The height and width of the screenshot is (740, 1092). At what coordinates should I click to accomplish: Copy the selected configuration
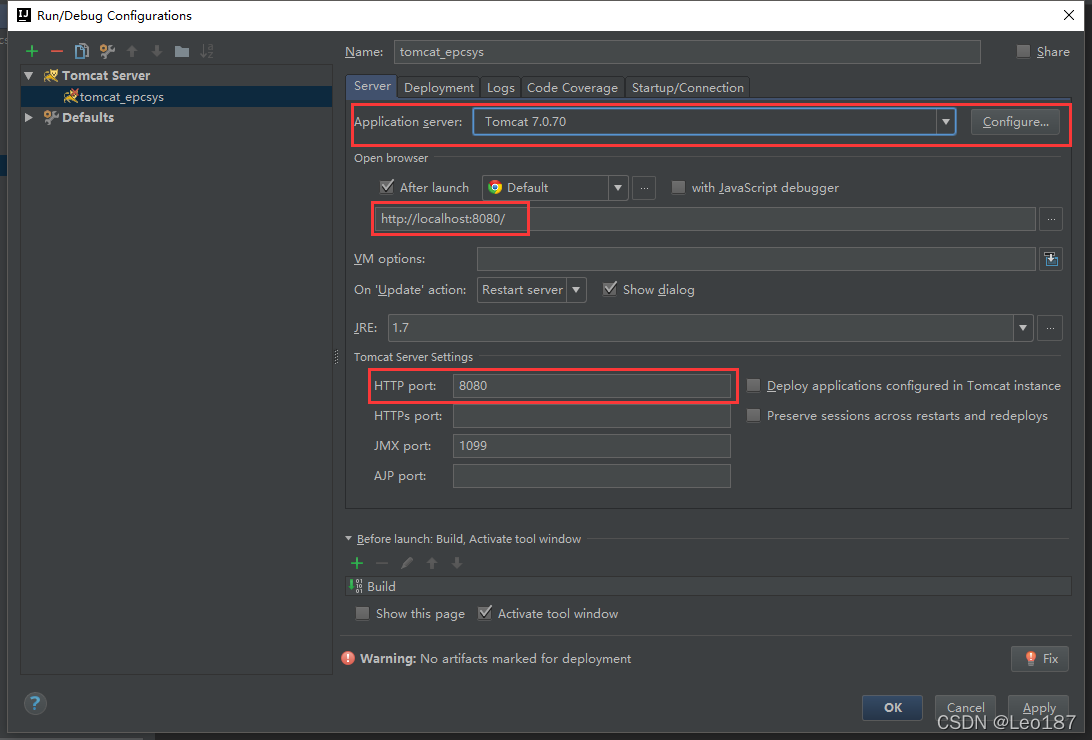coord(81,51)
